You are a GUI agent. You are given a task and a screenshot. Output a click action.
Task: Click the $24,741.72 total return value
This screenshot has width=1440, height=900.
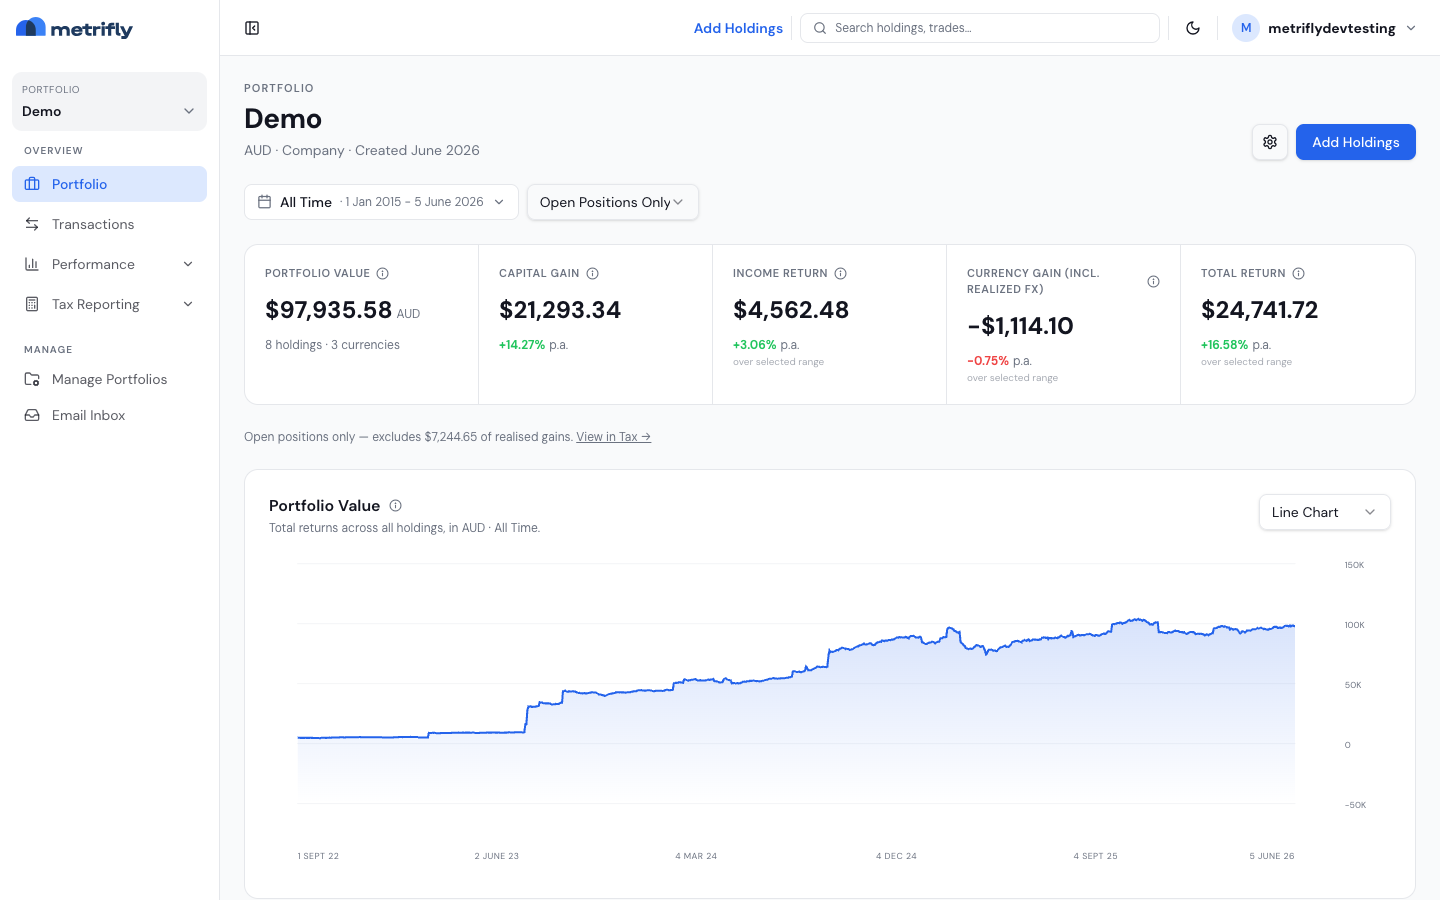coord(1259,310)
